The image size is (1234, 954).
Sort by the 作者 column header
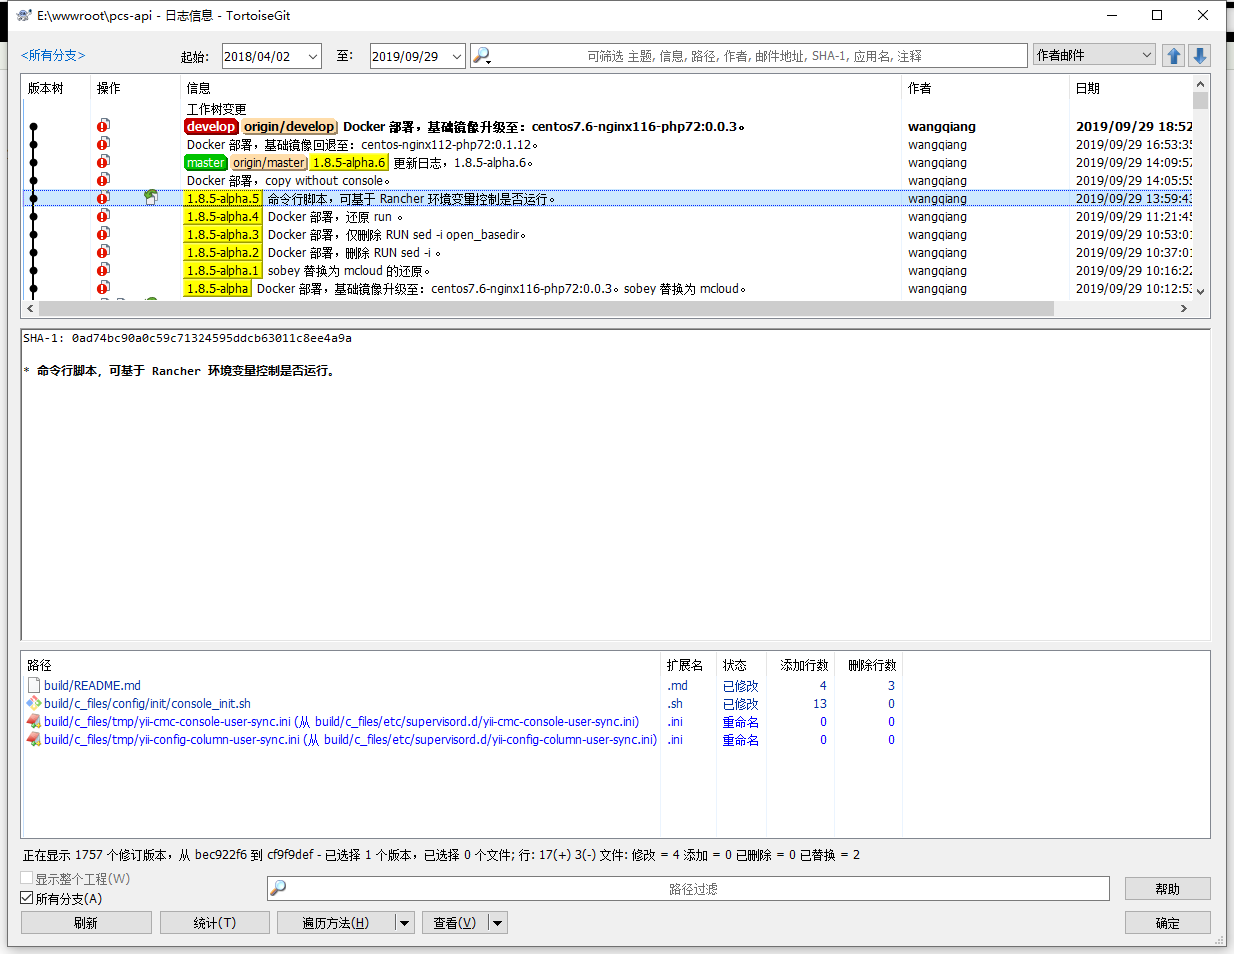(919, 88)
